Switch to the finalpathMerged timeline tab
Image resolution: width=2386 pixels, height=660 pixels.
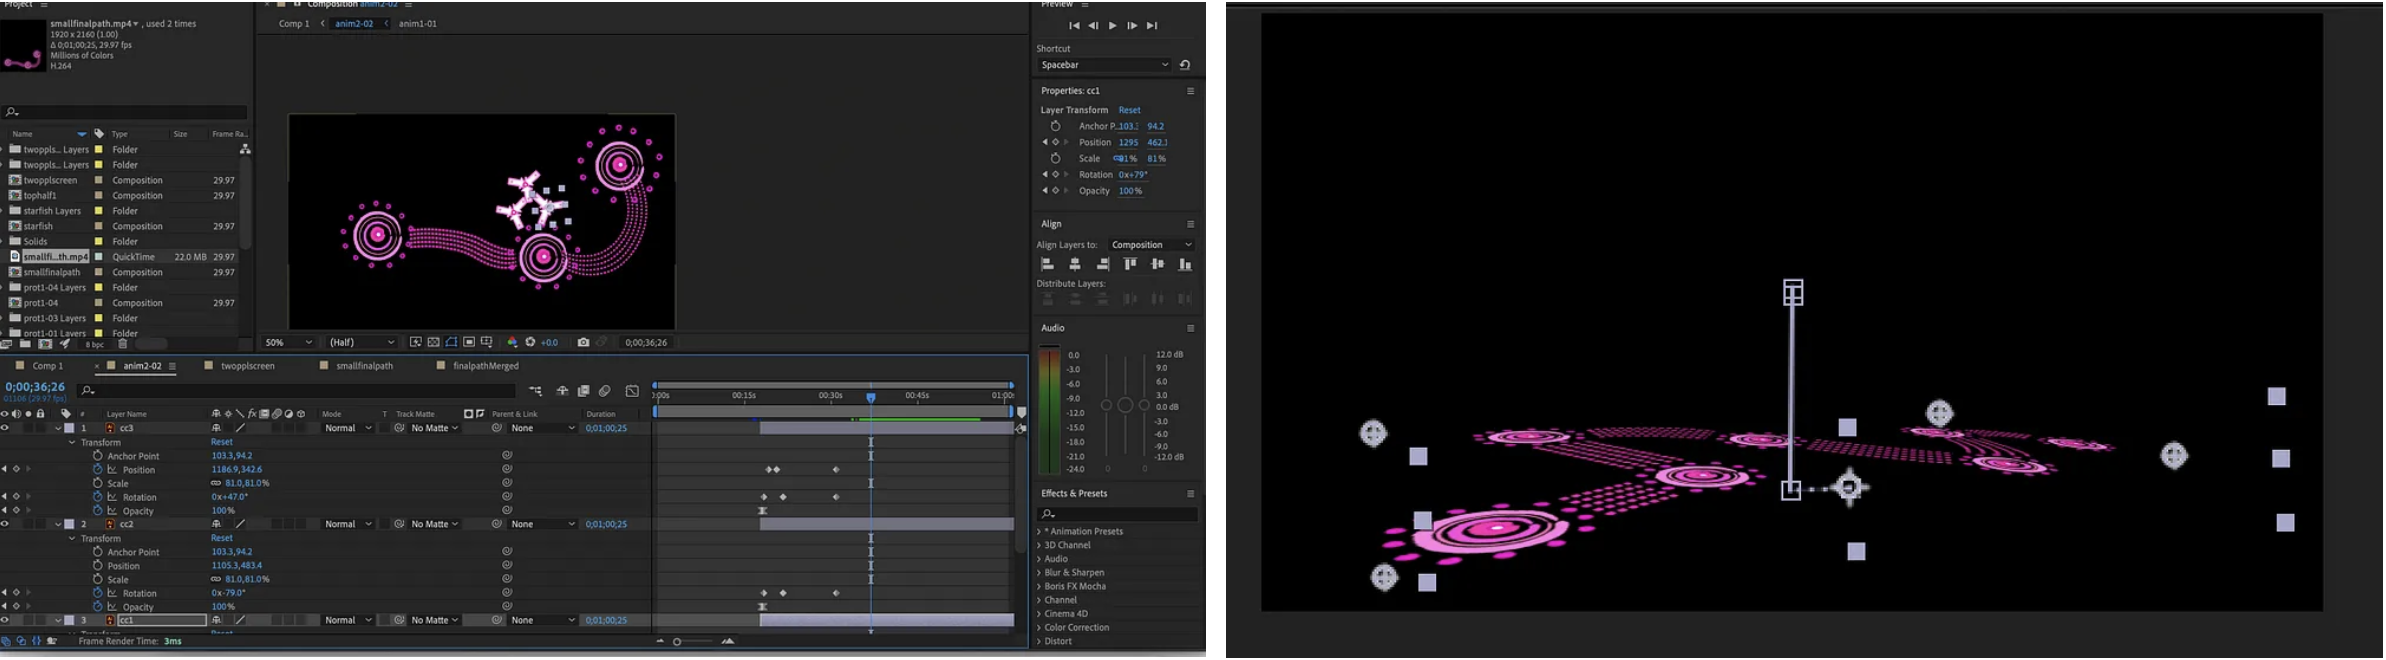[486, 366]
